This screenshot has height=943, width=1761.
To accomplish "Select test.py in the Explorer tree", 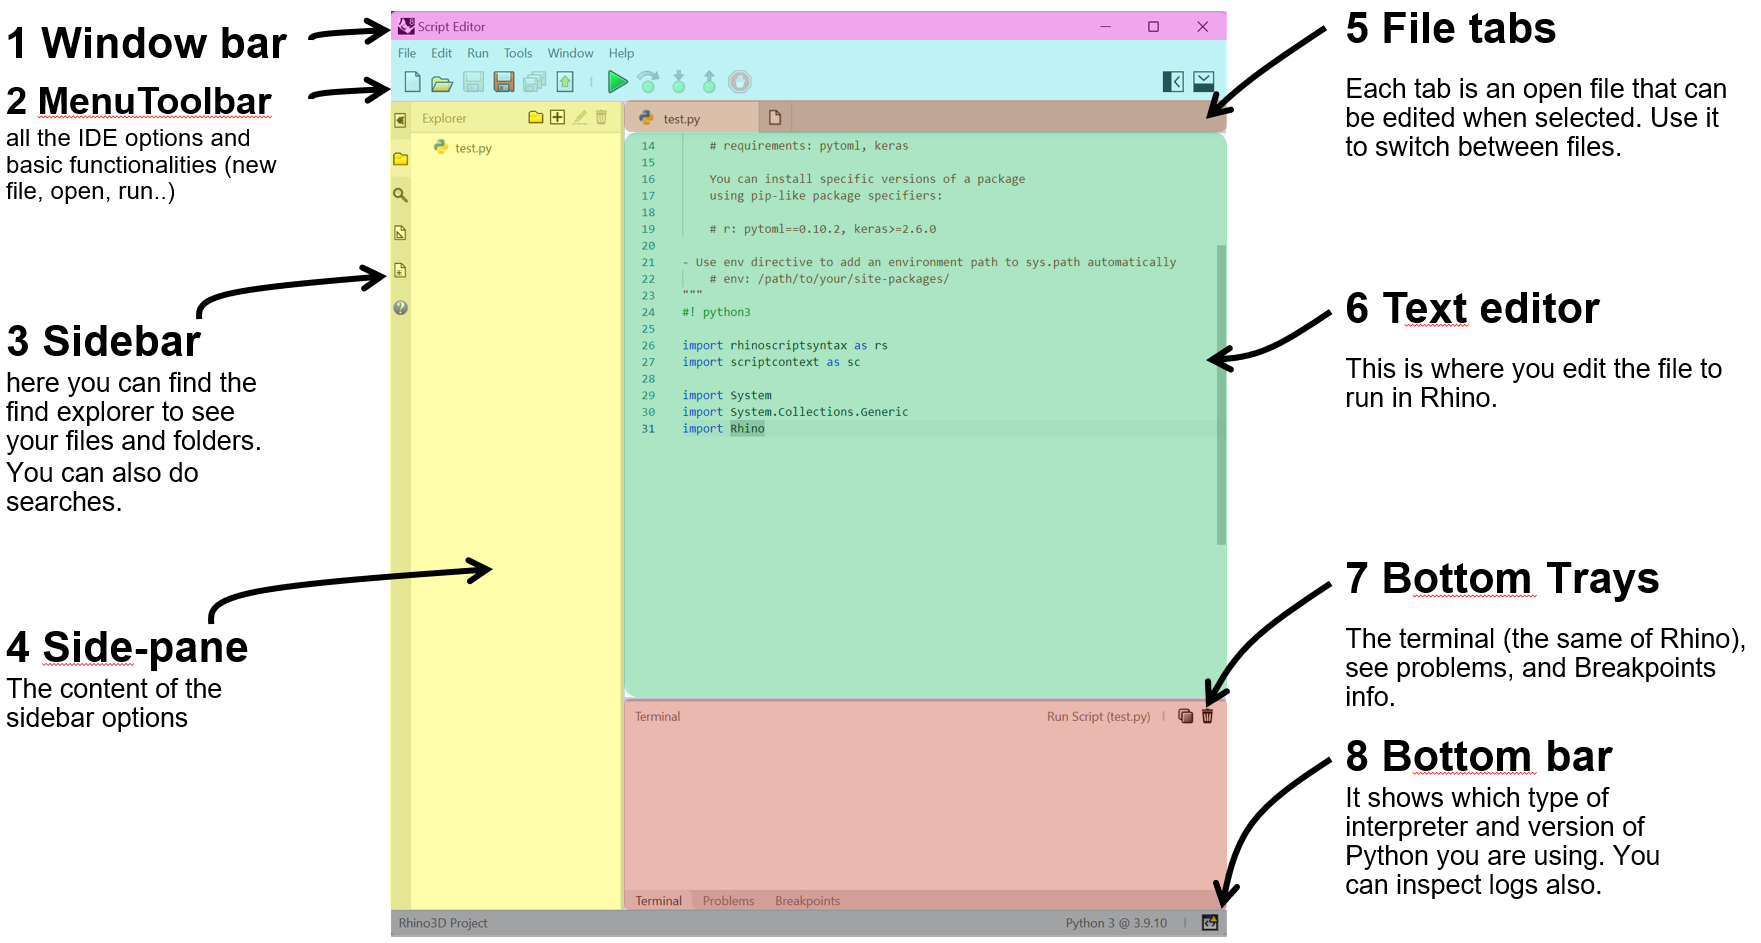I will point(472,148).
